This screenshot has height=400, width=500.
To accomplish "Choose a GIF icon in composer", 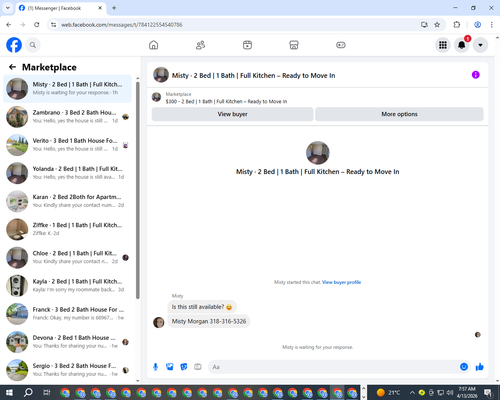I will (198, 367).
